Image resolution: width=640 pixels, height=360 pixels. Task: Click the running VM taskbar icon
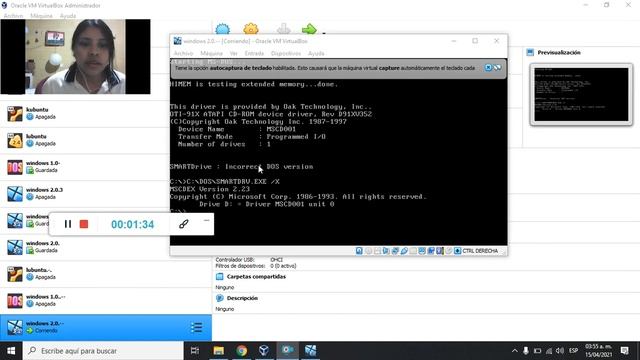click(310, 351)
